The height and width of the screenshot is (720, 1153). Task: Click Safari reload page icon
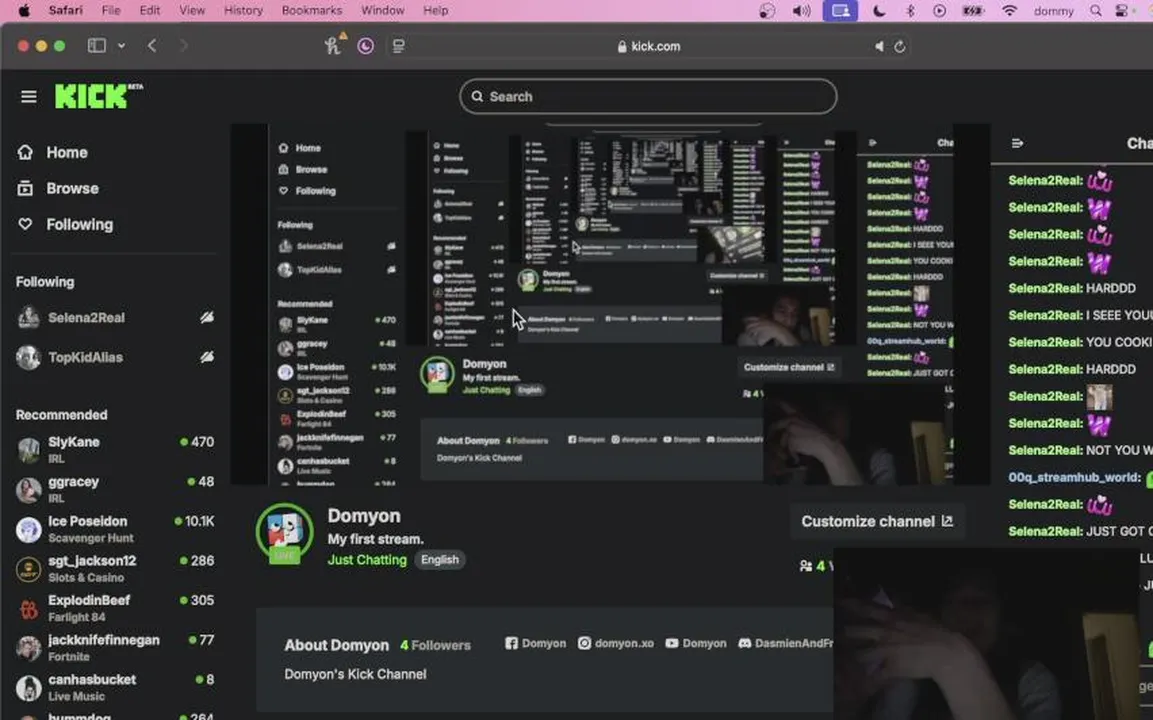click(899, 46)
